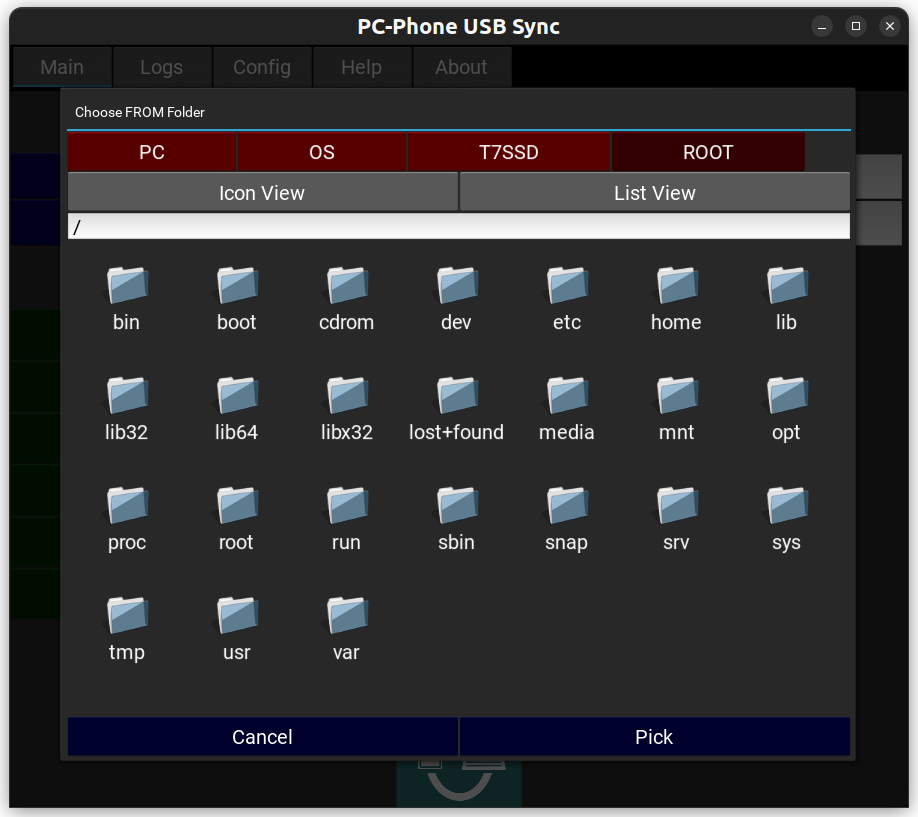Screen dimensions: 918x817
Task: Open the var folder
Action: 346,617
